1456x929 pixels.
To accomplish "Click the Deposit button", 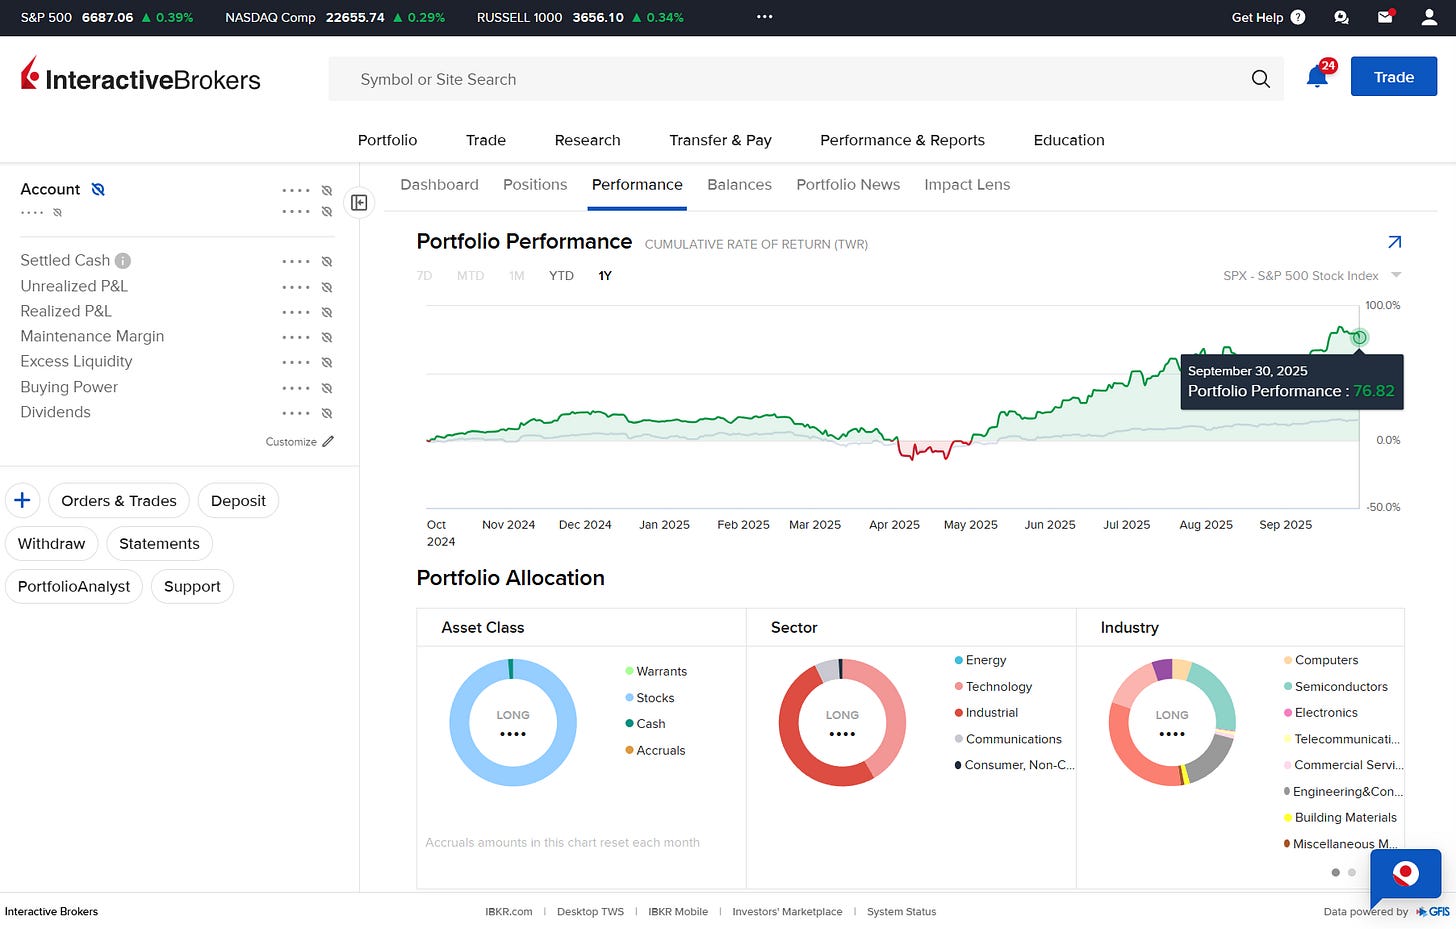I will click(x=238, y=501).
